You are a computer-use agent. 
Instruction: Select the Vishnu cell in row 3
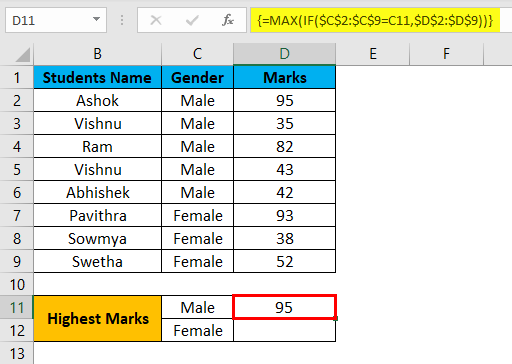click(x=97, y=123)
